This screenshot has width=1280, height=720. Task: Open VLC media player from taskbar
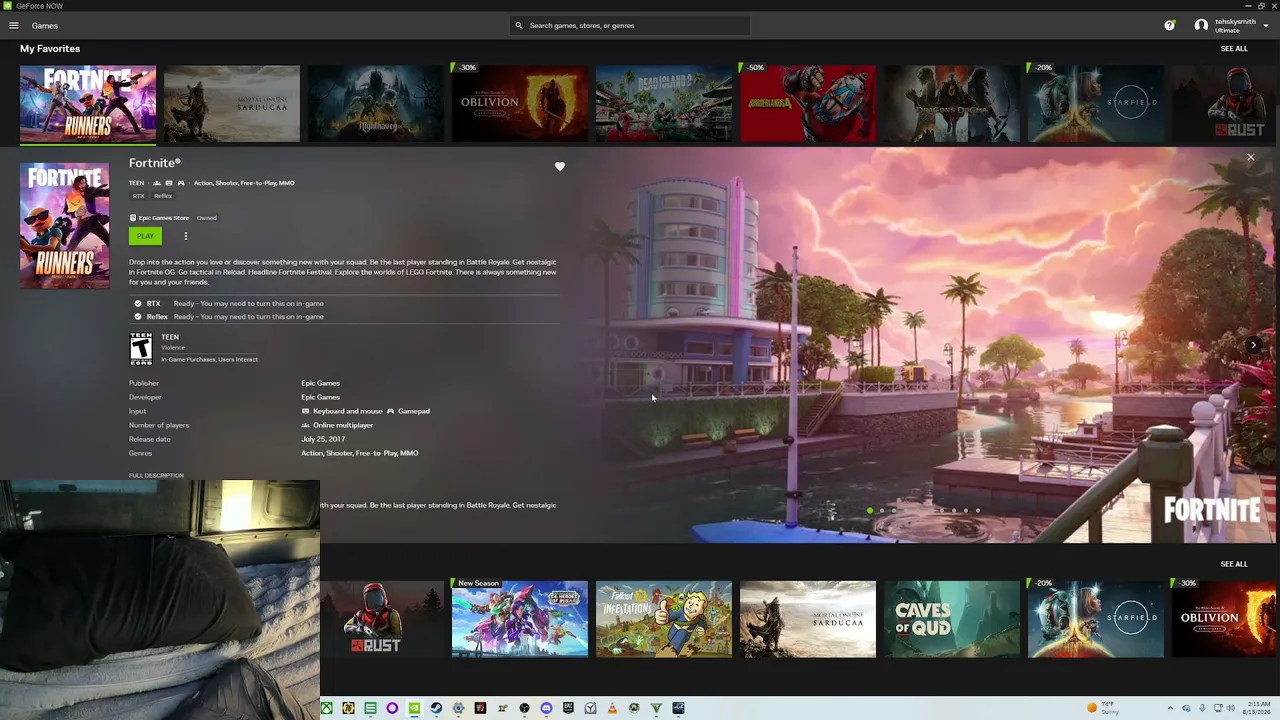click(612, 708)
